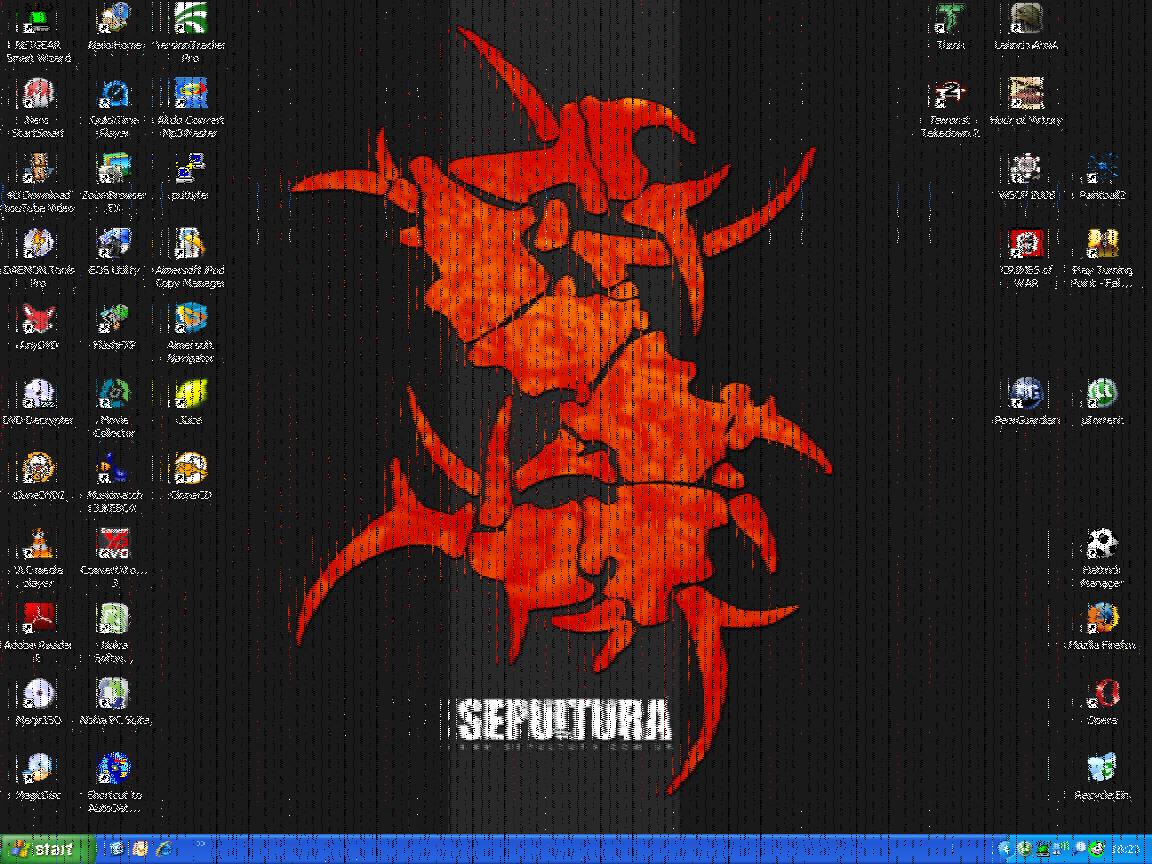Open the Movie Collector shortcut

(x=114, y=408)
